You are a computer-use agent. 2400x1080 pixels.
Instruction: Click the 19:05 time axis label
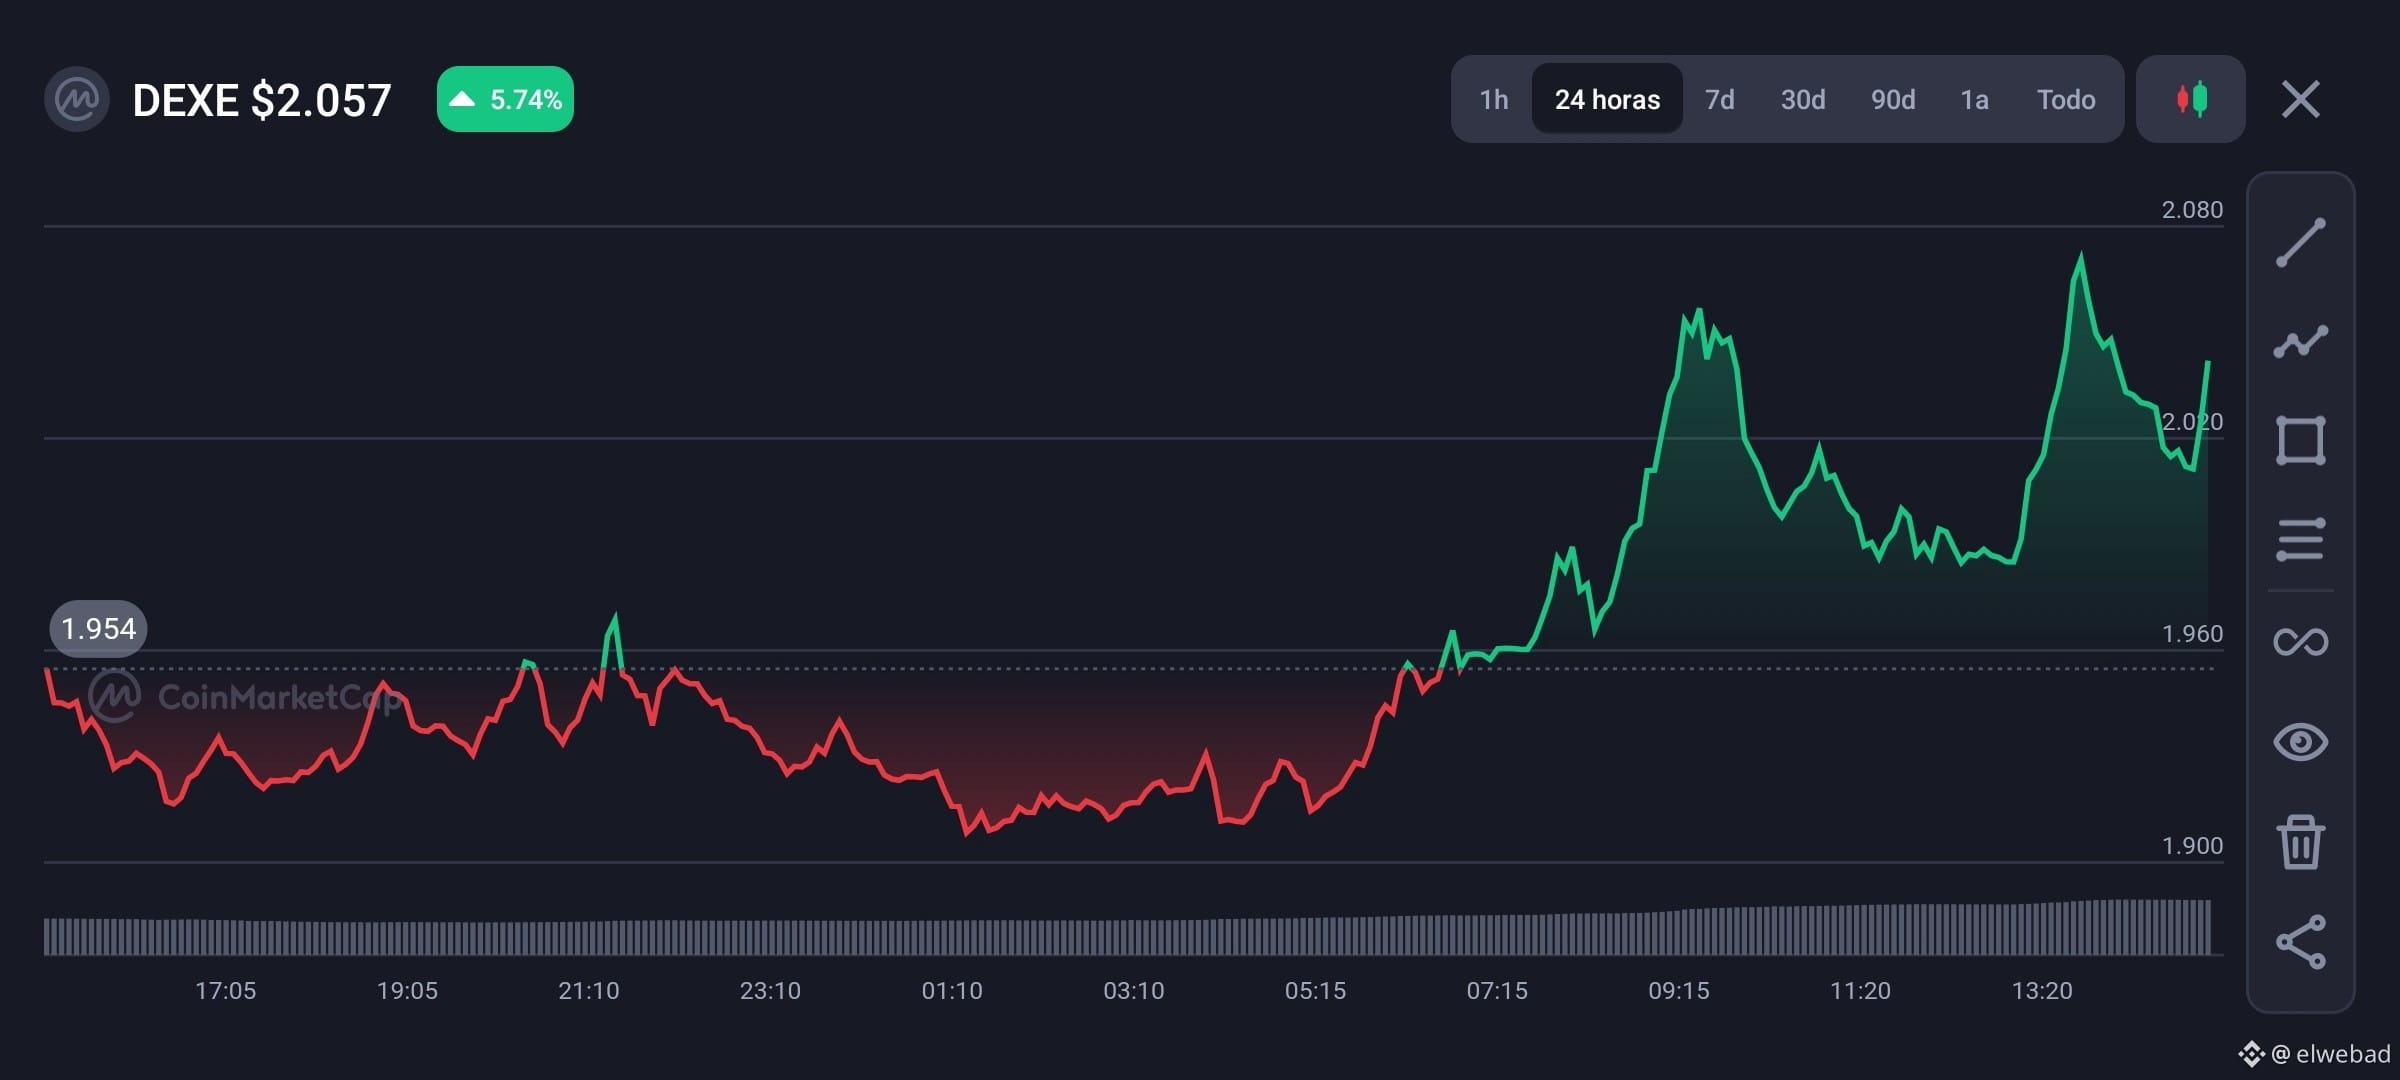pyautogui.click(x=407, y=991)
